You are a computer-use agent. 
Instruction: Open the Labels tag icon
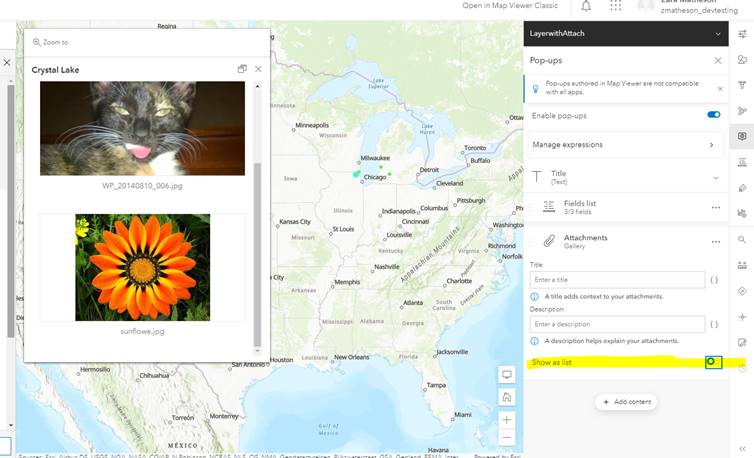click(742, 188)
